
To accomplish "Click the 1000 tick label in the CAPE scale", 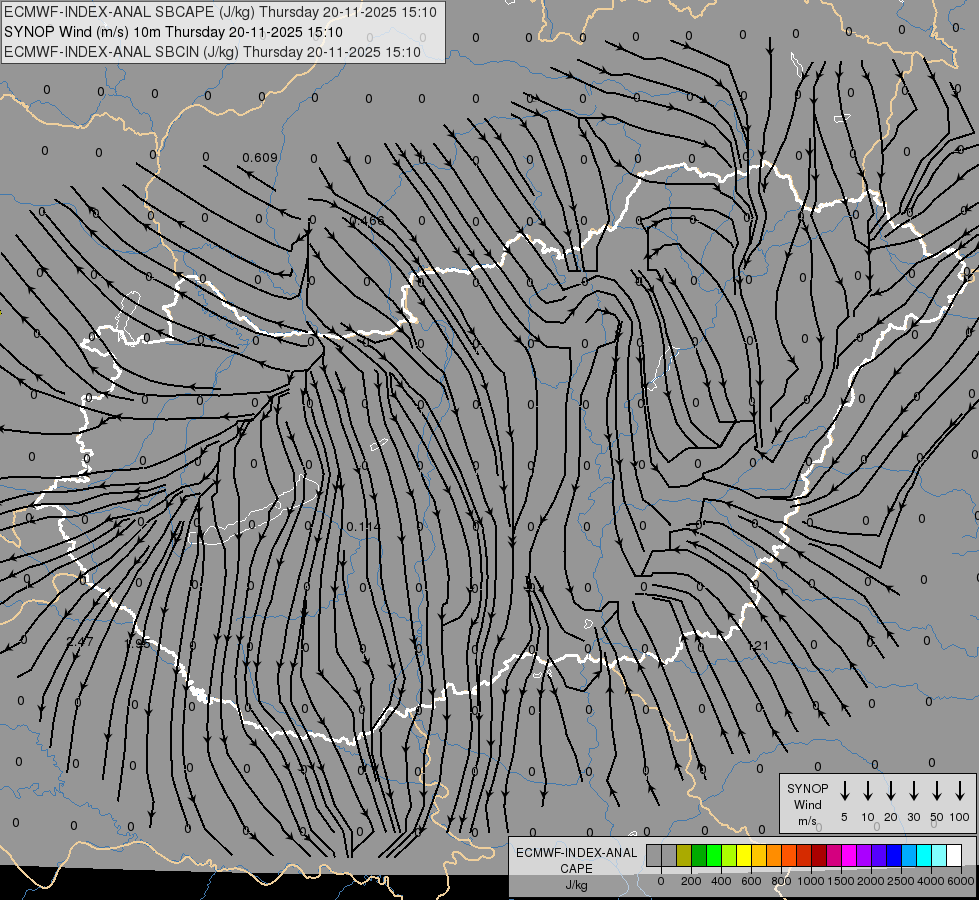I will click(811, 881).
